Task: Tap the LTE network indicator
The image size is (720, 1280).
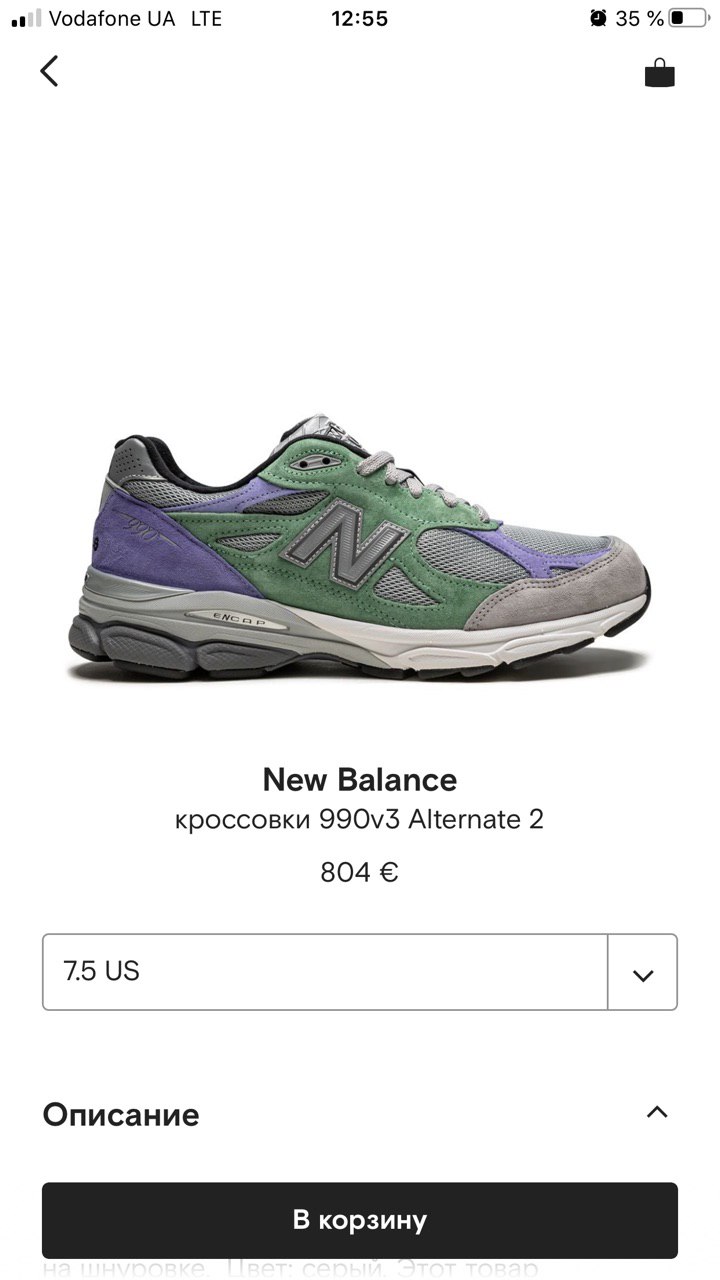Action: pos(206,18)
